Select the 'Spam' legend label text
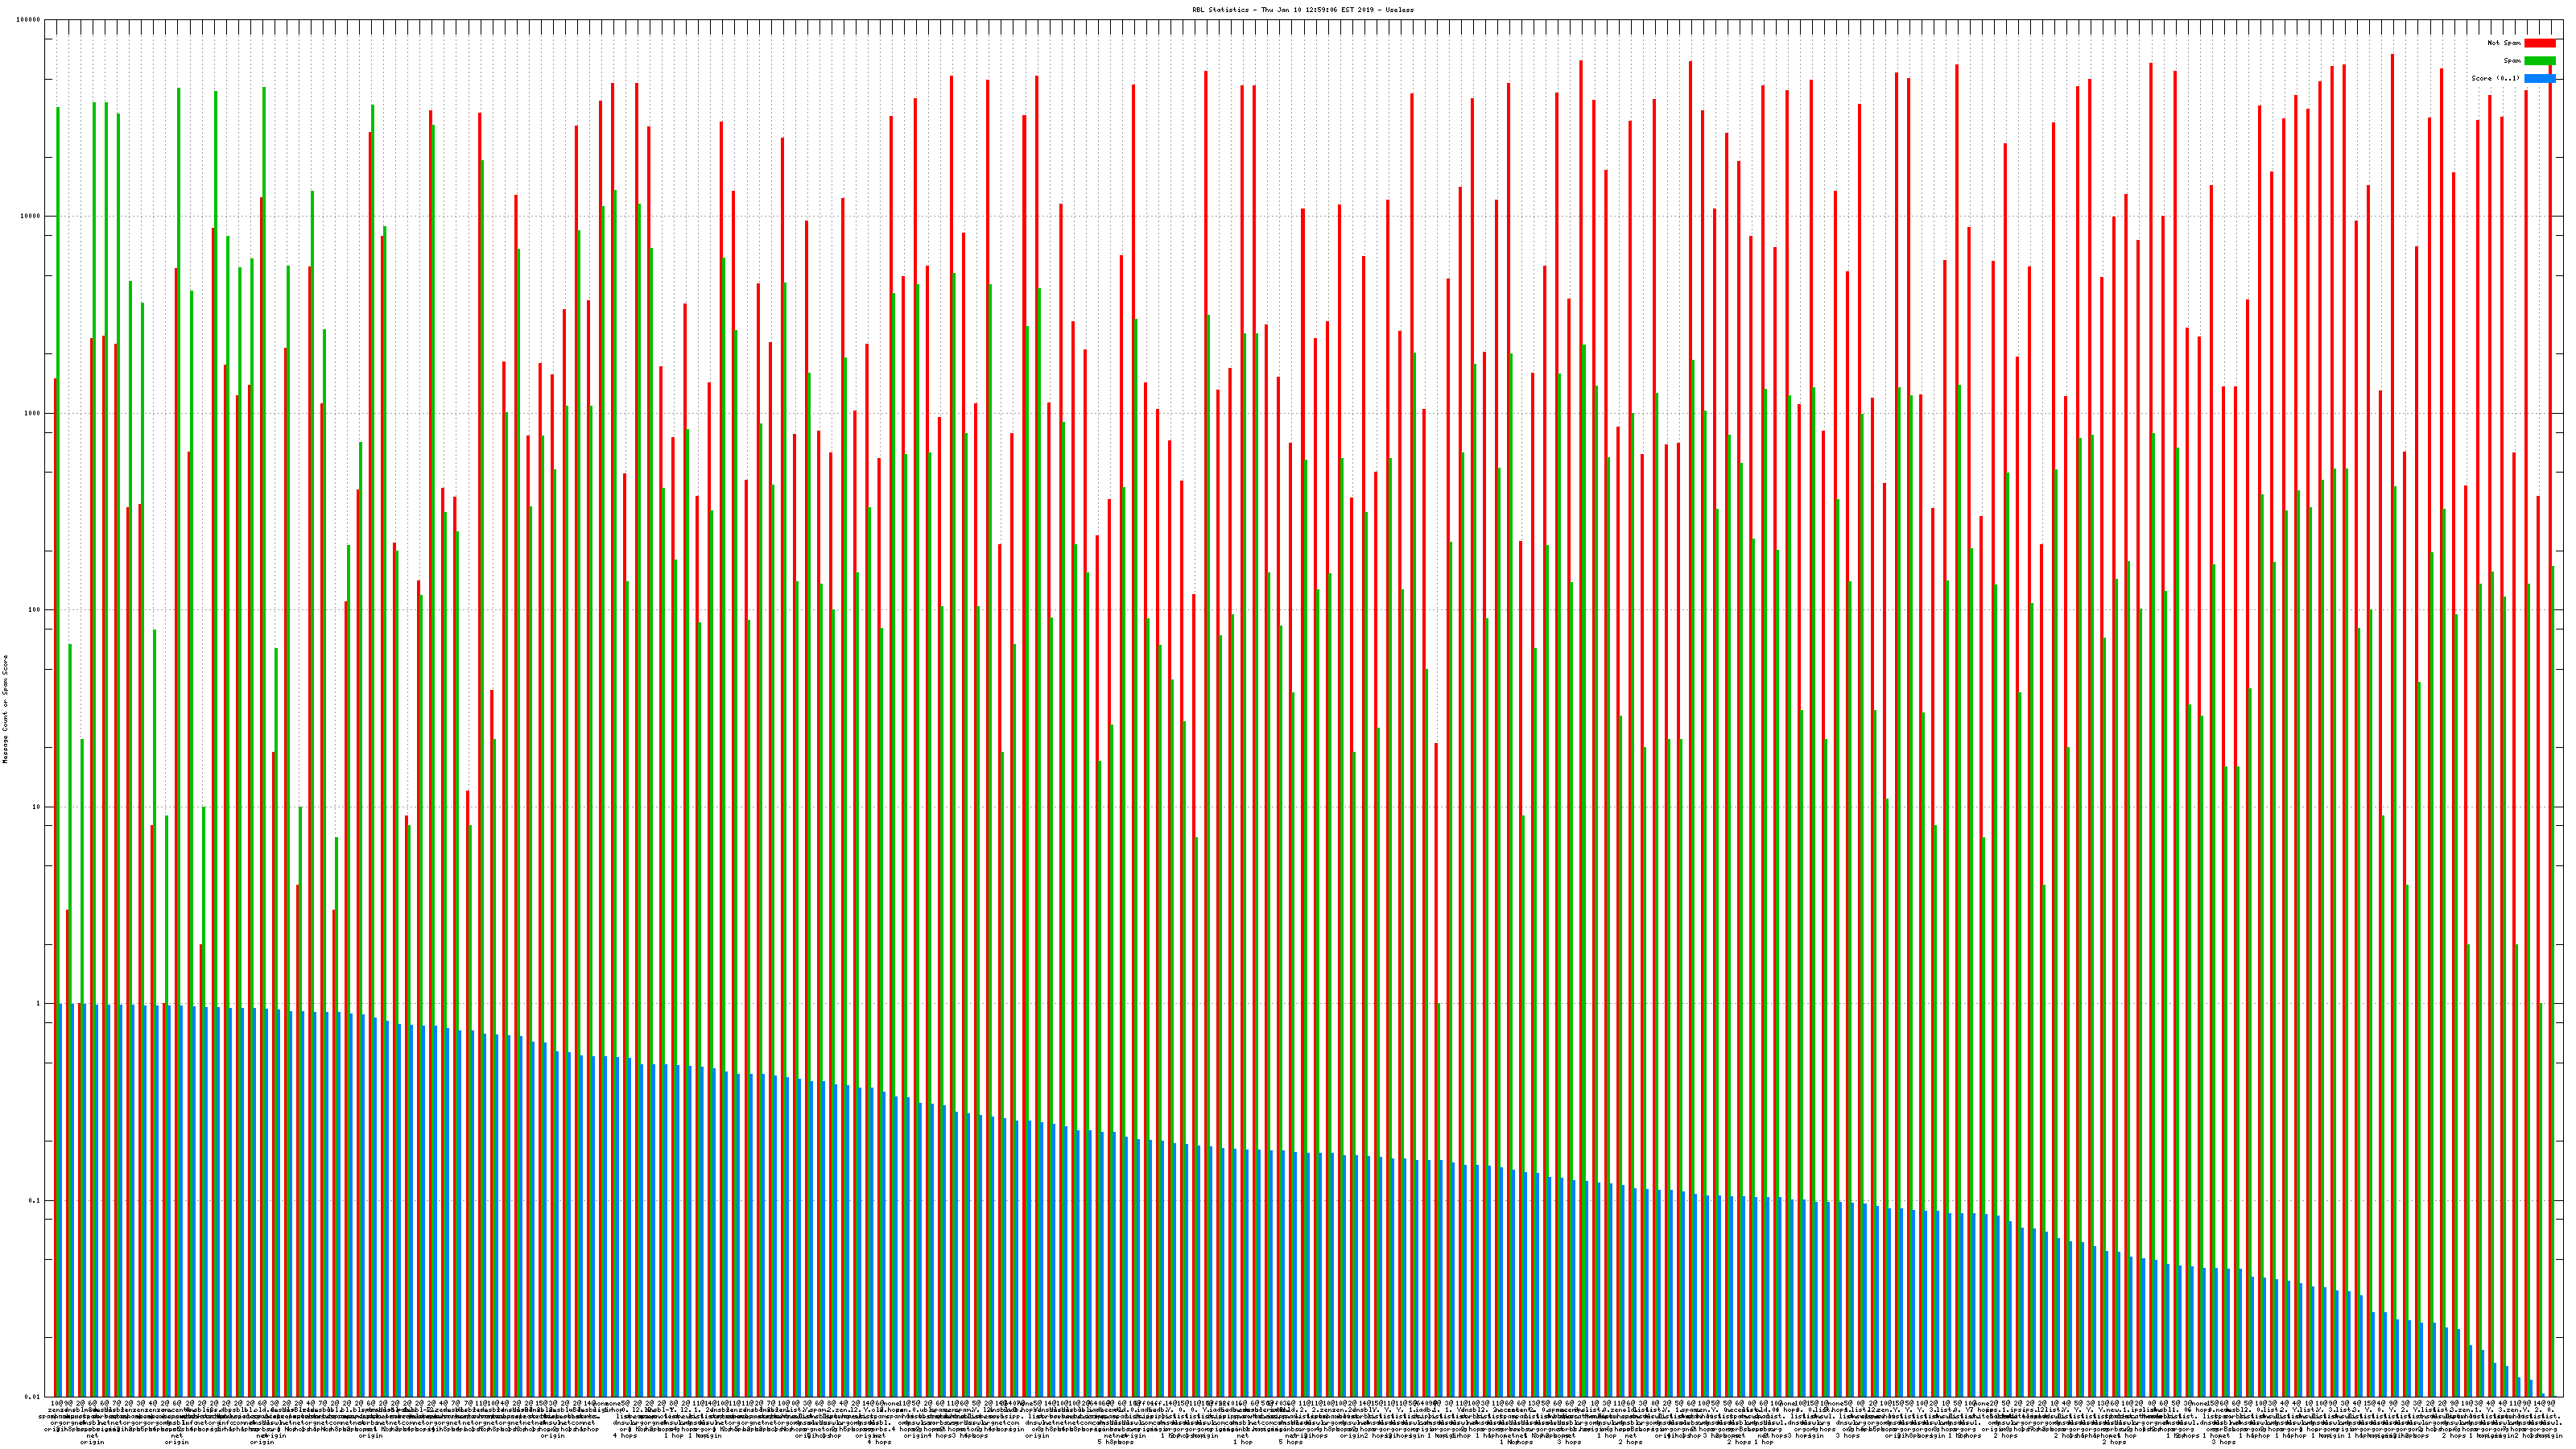This screenshot has width=2576, height=1449. (2512, 61)
